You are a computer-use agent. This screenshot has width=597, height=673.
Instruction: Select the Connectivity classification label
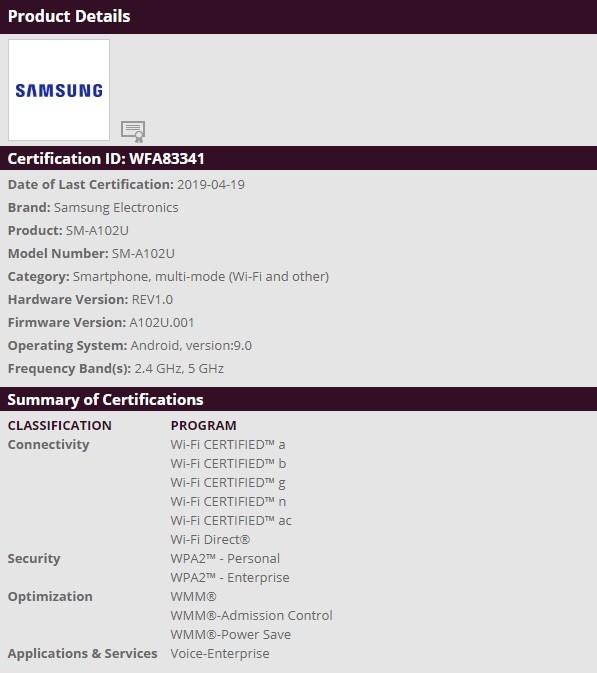tap(48, 445)
